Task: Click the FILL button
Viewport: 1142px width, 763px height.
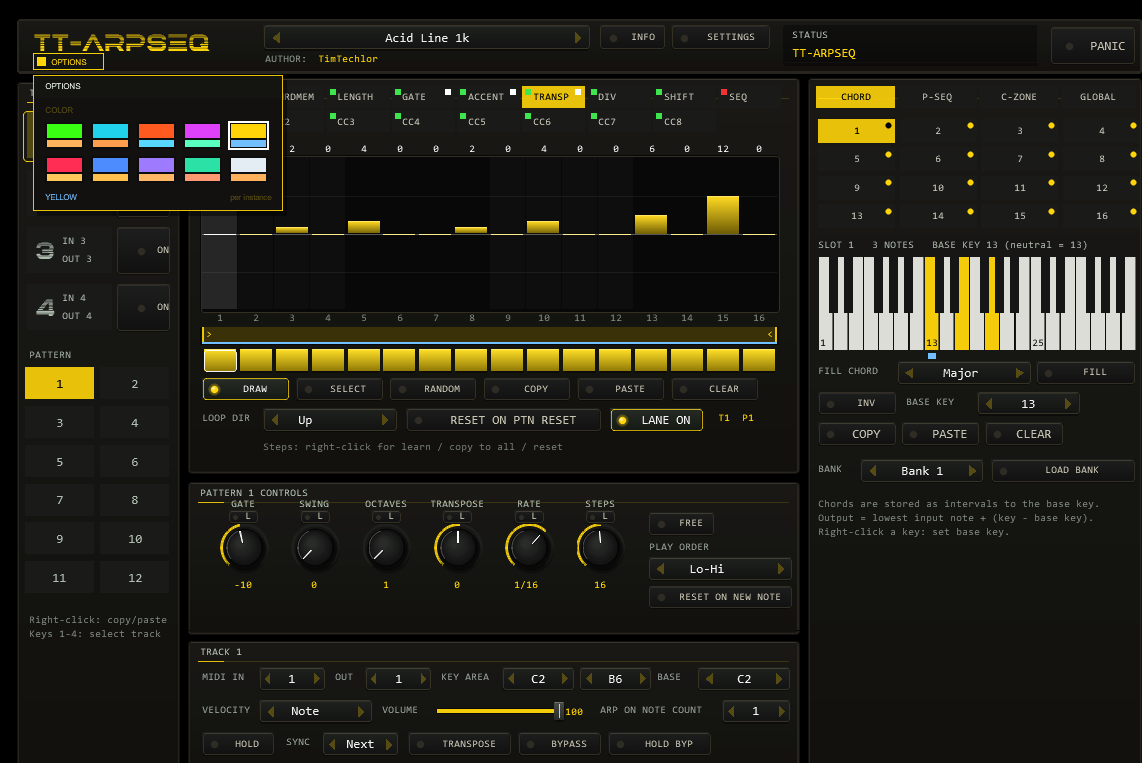Action: coord(1086,372)
